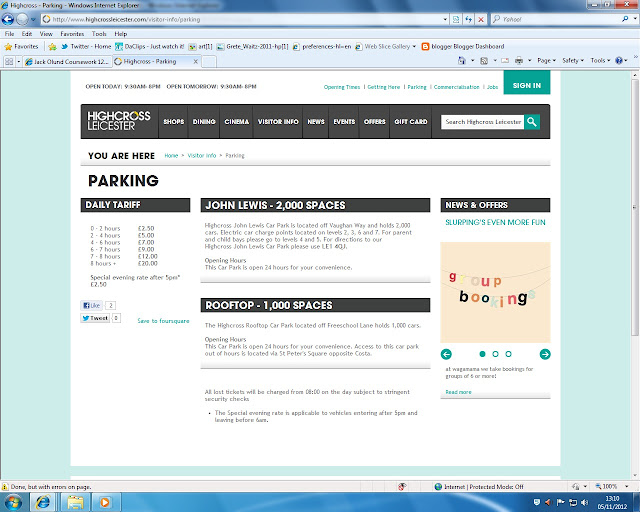
Task: Select the second carousel dot
Action: (x=496, y=354)
